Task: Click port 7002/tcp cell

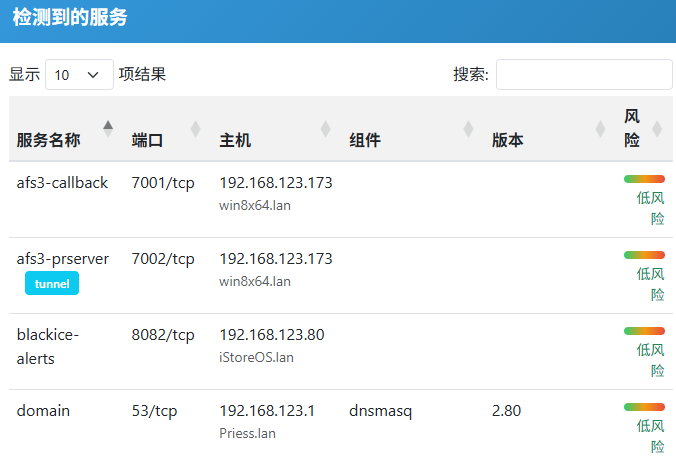Action: (x=163, y=259)
